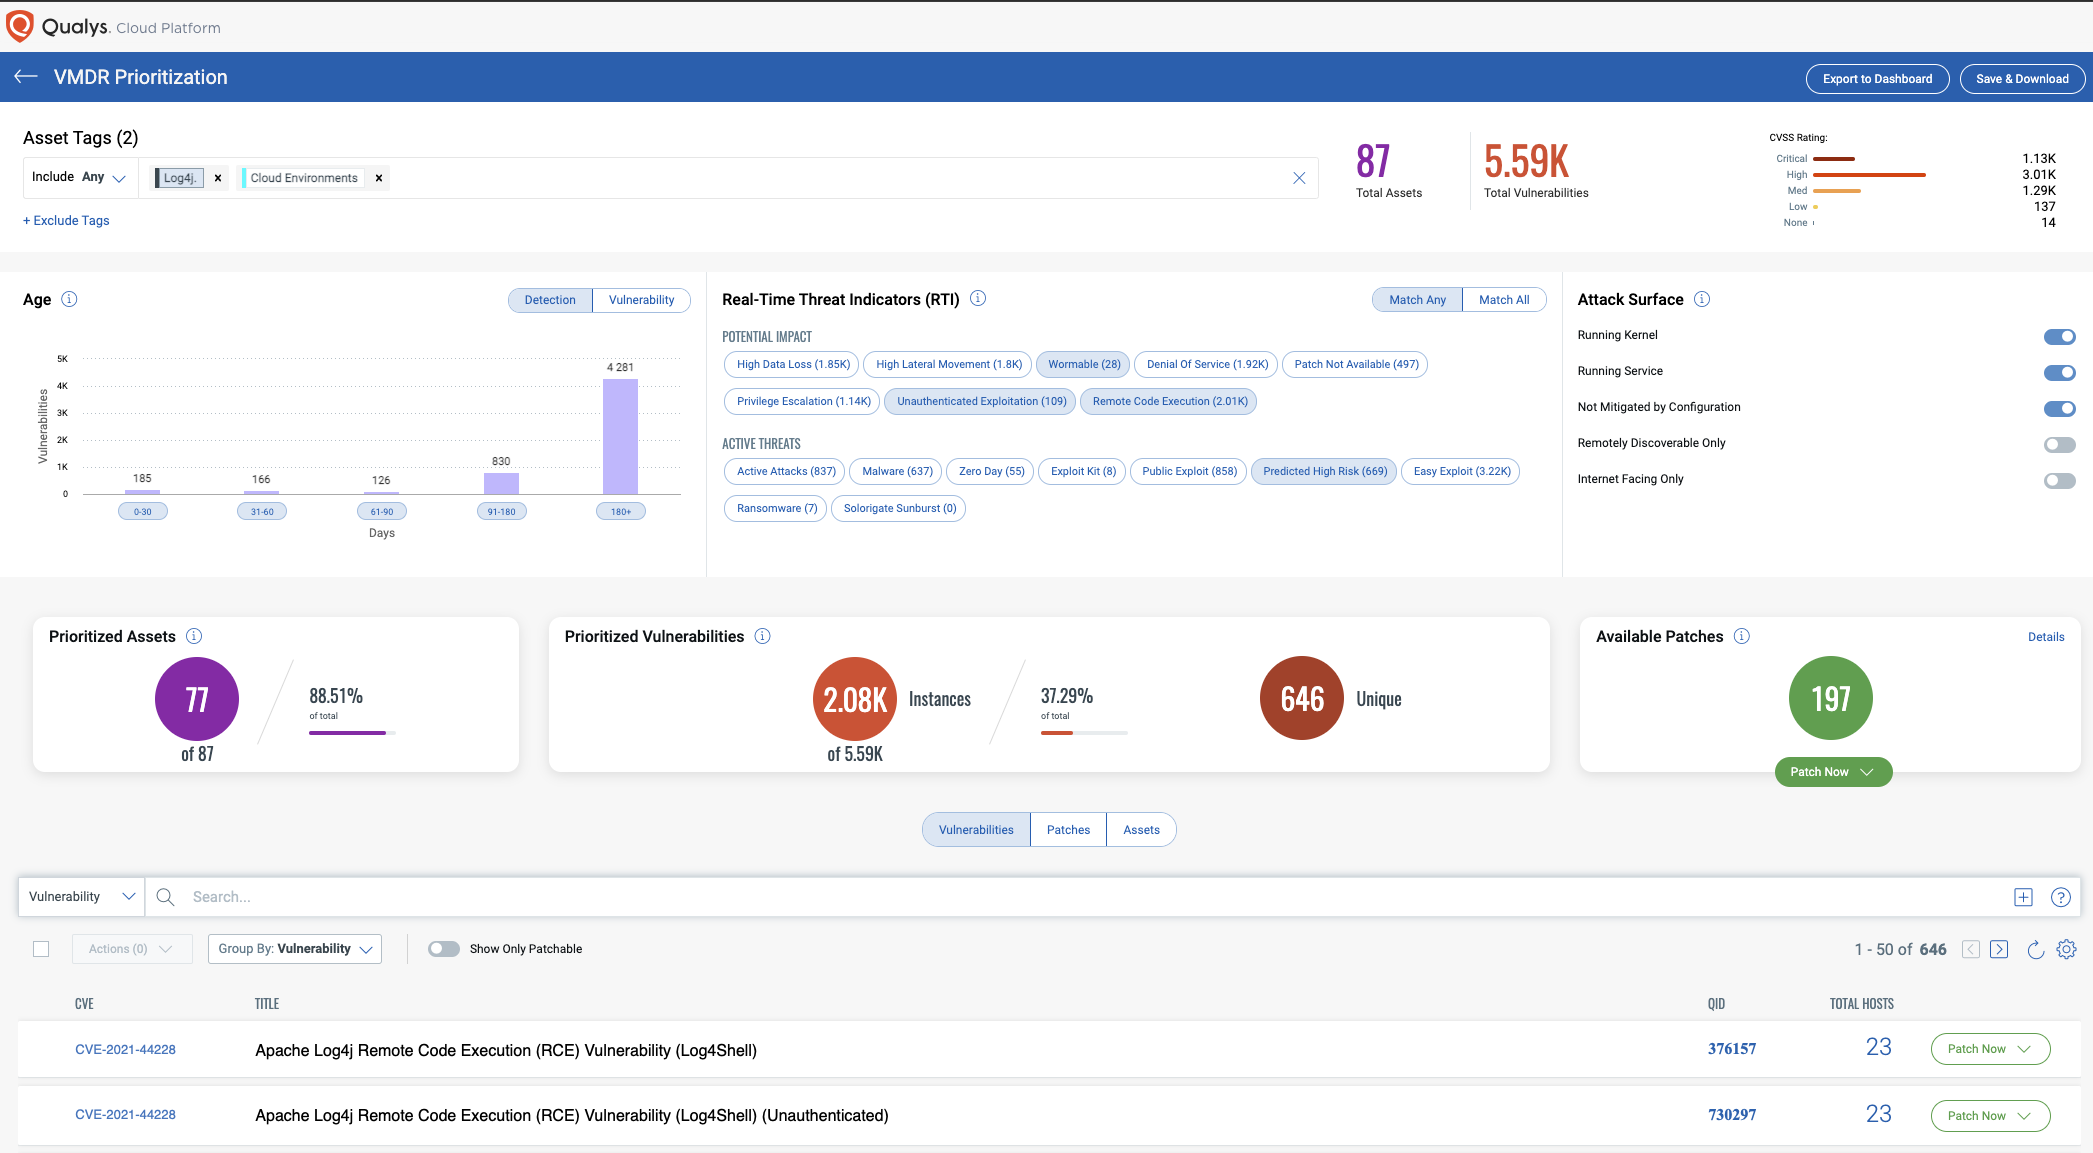Toggle Running Service switch
The height and width of the screenshot is (1153, 2093).
tap(2060, 373)
